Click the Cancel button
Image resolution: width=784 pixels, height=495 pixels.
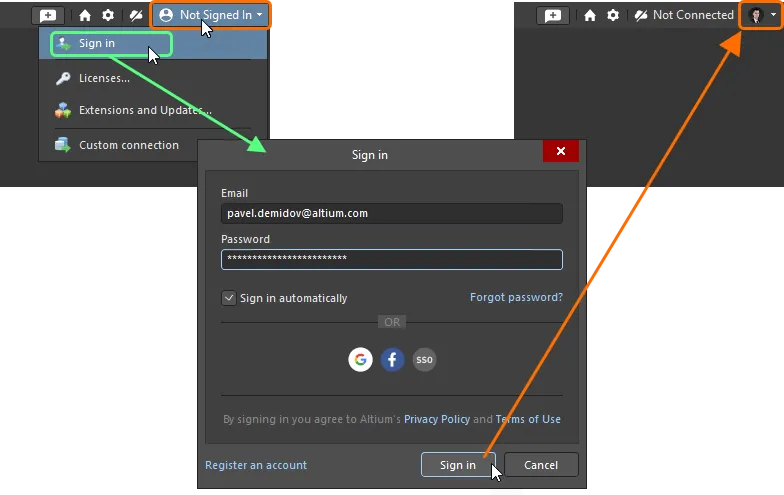[x=541, y=465]
